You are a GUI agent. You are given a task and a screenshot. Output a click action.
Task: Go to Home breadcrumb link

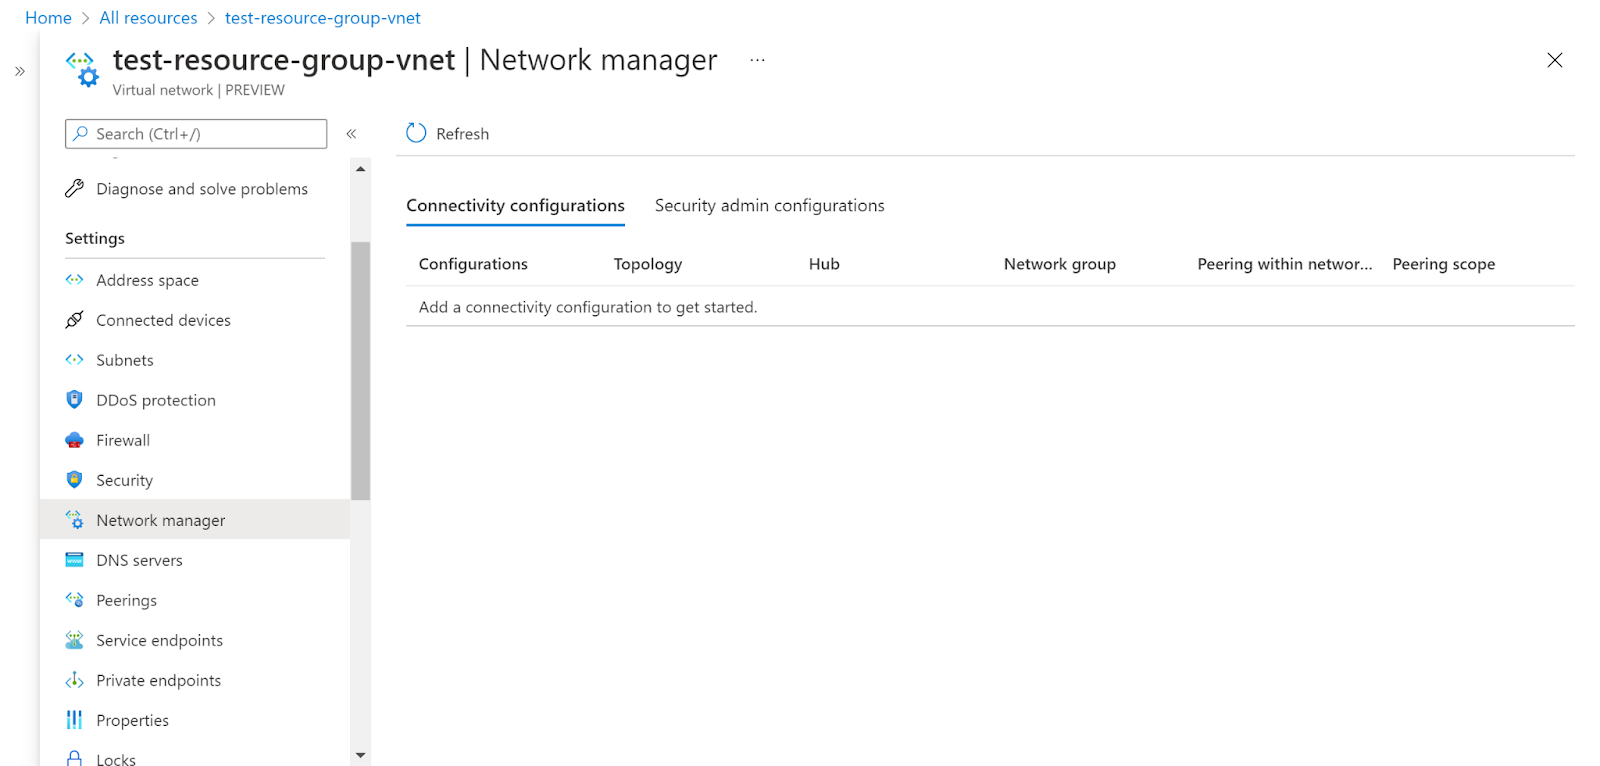click(x=48, y=18)
